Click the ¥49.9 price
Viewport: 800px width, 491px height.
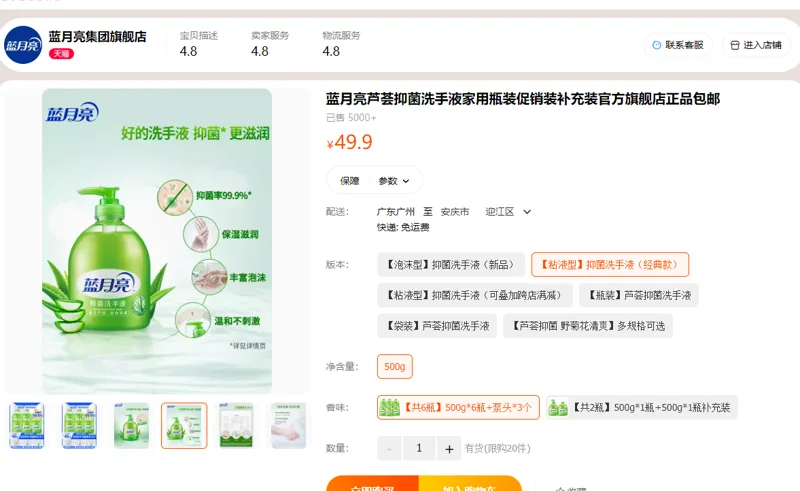(350, 142)
